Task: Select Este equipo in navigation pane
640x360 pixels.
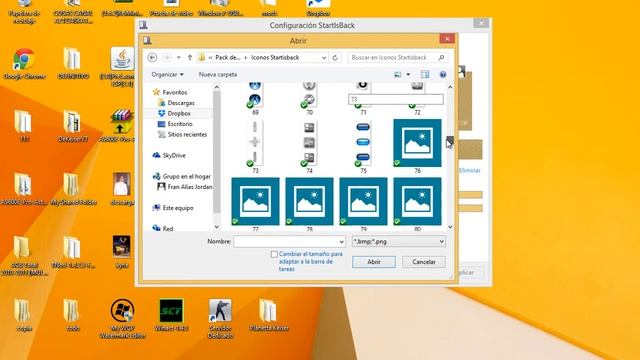Action: coord(178,208)
